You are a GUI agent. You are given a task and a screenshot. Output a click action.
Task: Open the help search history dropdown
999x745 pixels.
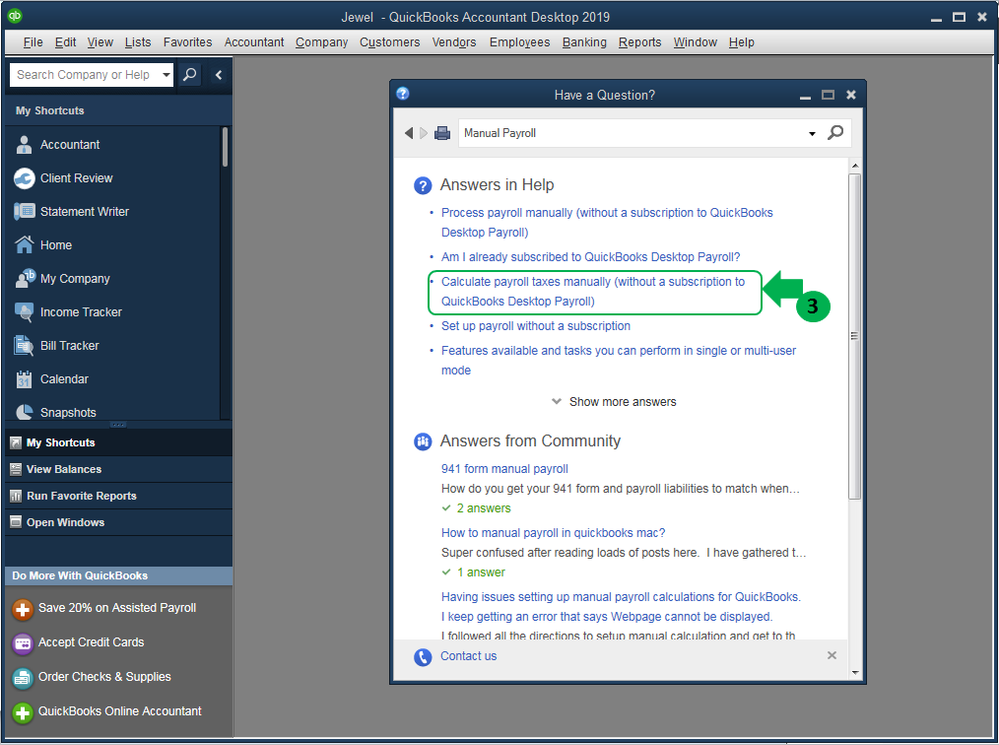click(812, 133)
